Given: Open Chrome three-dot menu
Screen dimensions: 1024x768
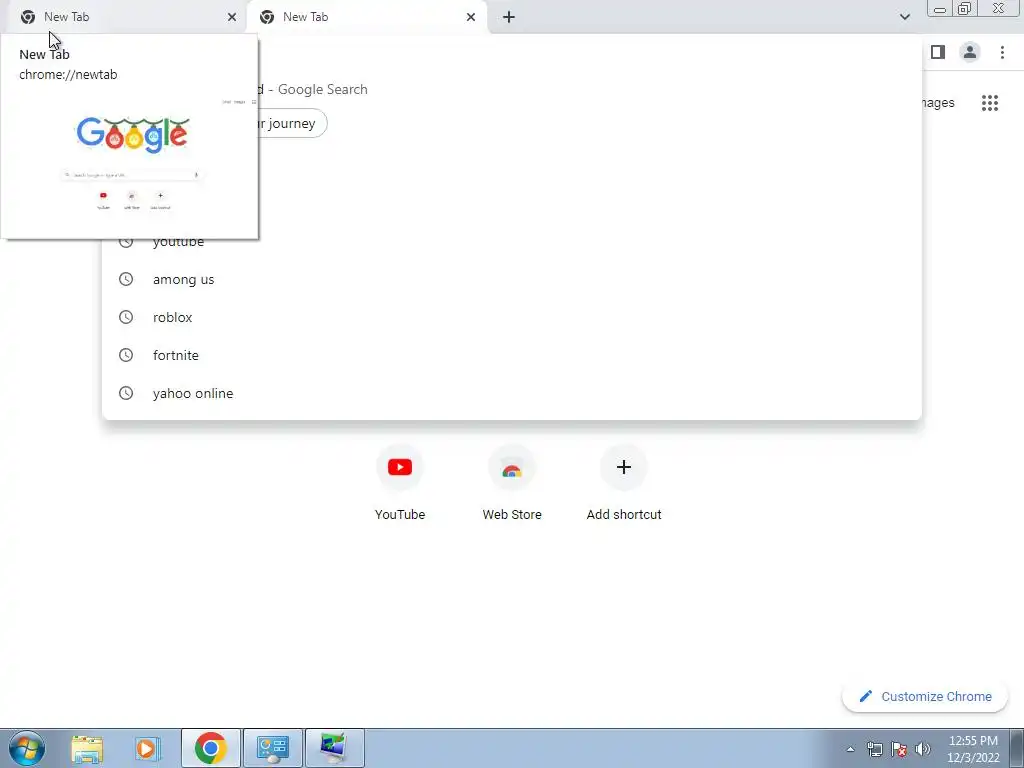Looking at the screenshot, I should coord(1002,52).
